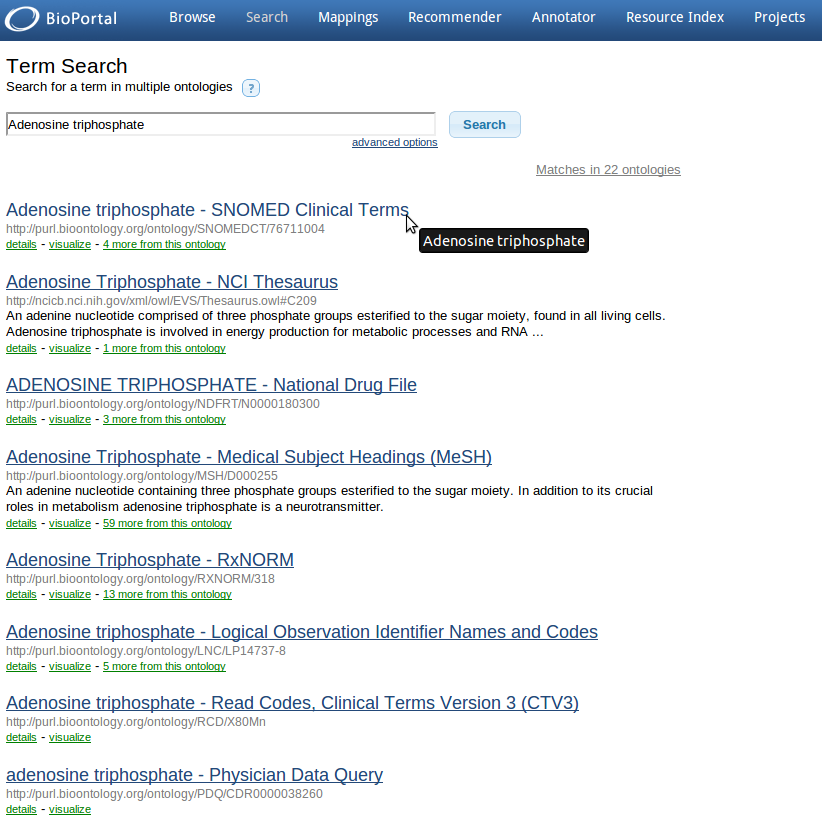Viewport: 822px width, 824px height.
Task: Open the Mappings page
Action: coord(348,17)
